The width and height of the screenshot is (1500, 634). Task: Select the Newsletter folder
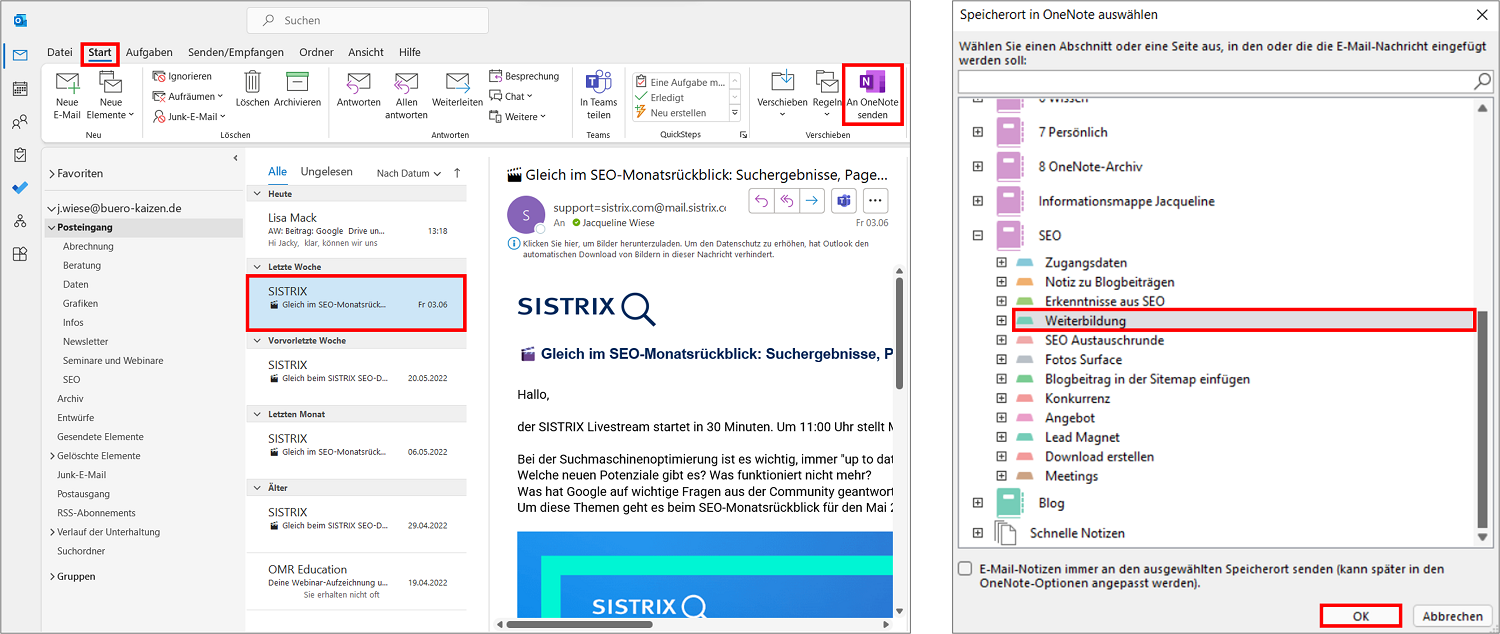[x=85, y=342]
